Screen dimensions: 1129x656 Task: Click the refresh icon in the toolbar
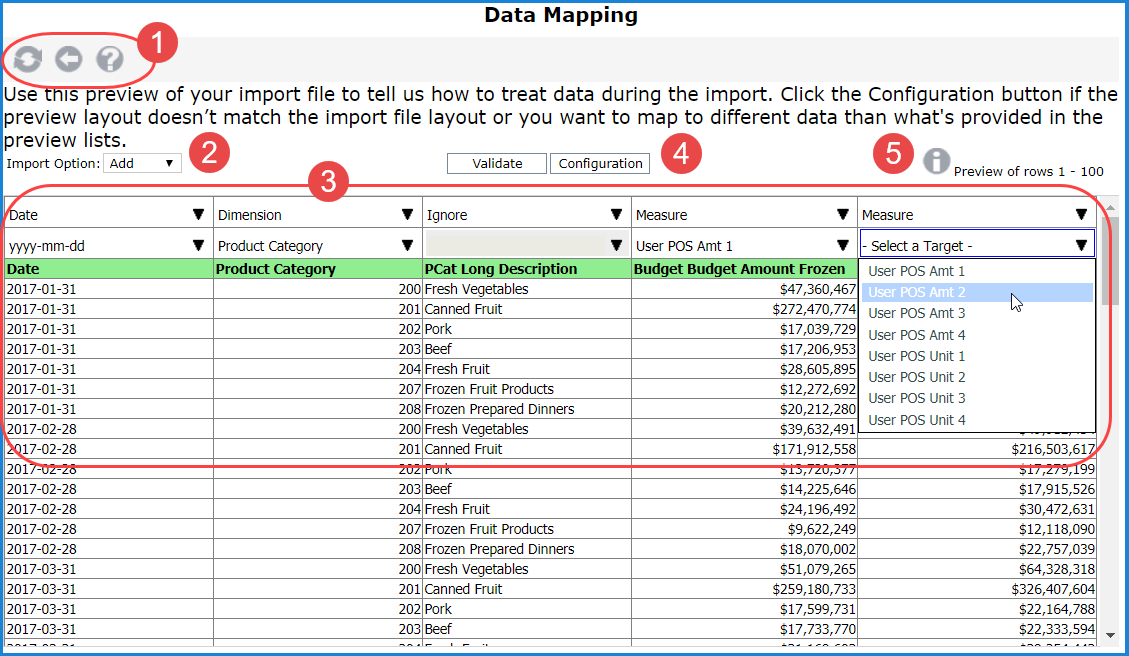point(28,60)
